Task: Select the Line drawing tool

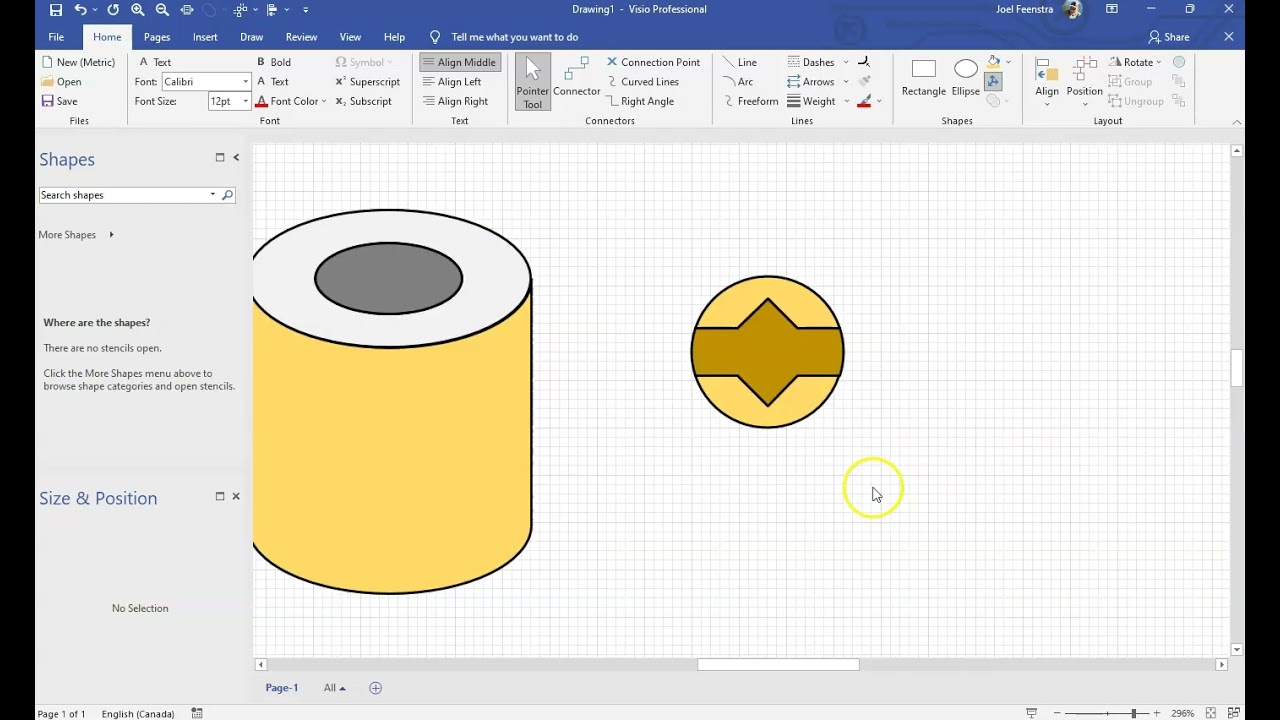Action: pos(740,62)
